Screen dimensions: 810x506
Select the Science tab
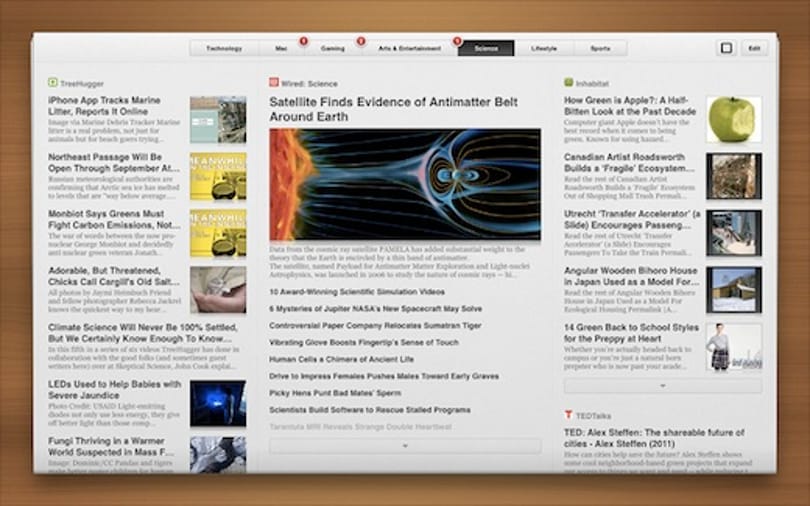pyautogui.click(x=486, y=49)
